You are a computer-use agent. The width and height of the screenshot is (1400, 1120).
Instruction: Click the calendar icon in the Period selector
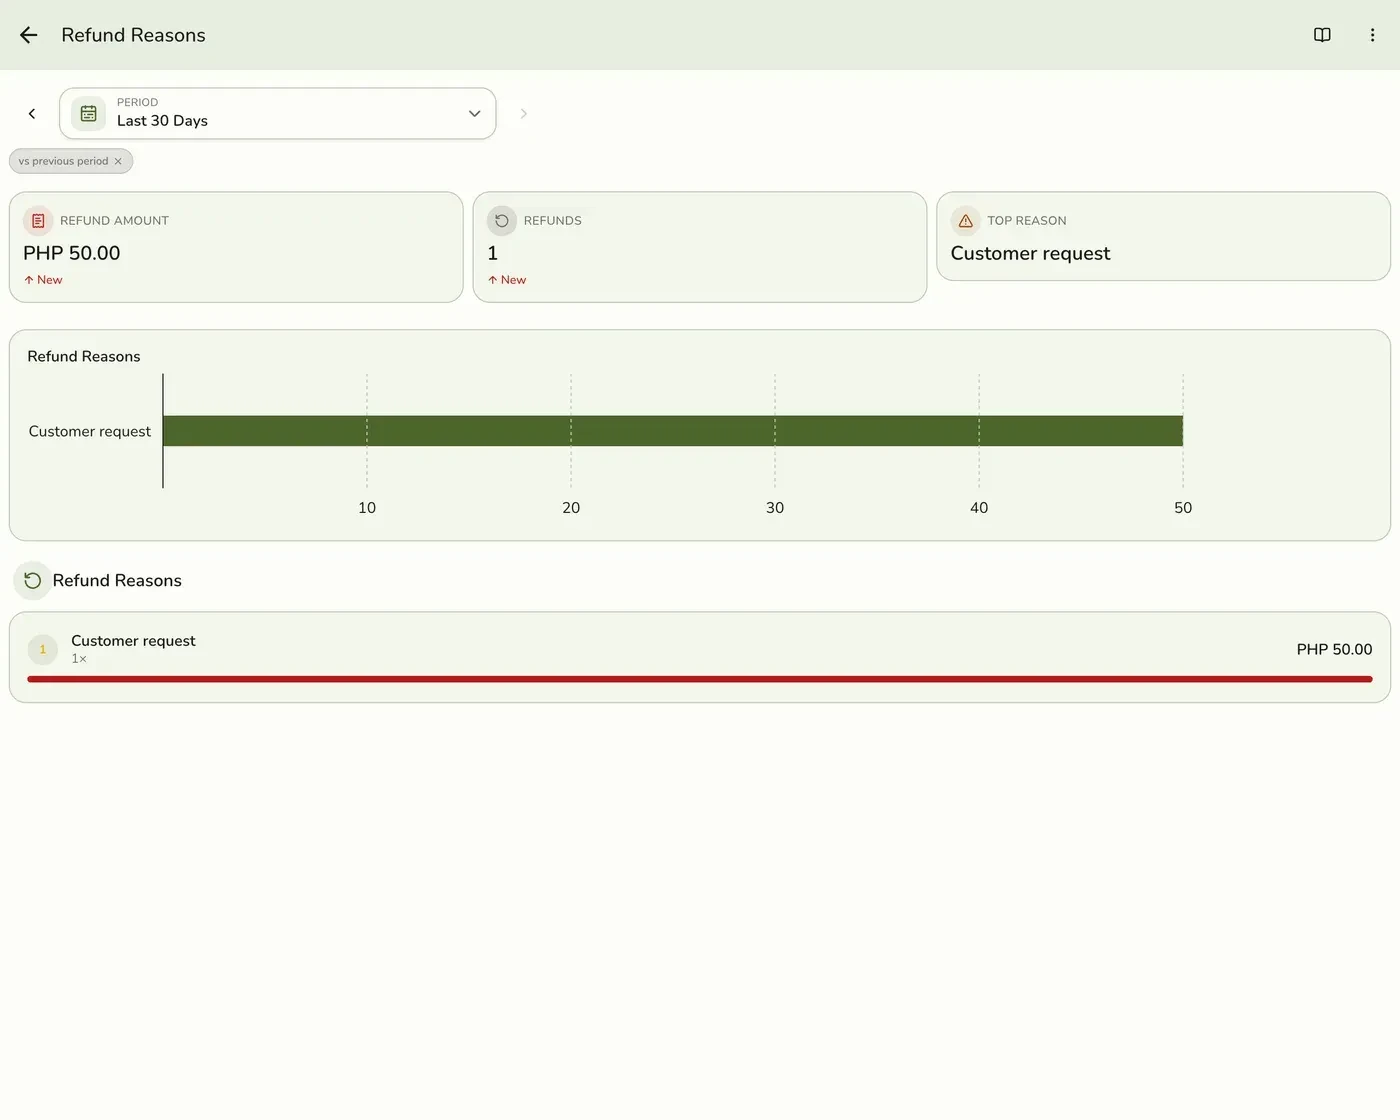coord(88,114)
